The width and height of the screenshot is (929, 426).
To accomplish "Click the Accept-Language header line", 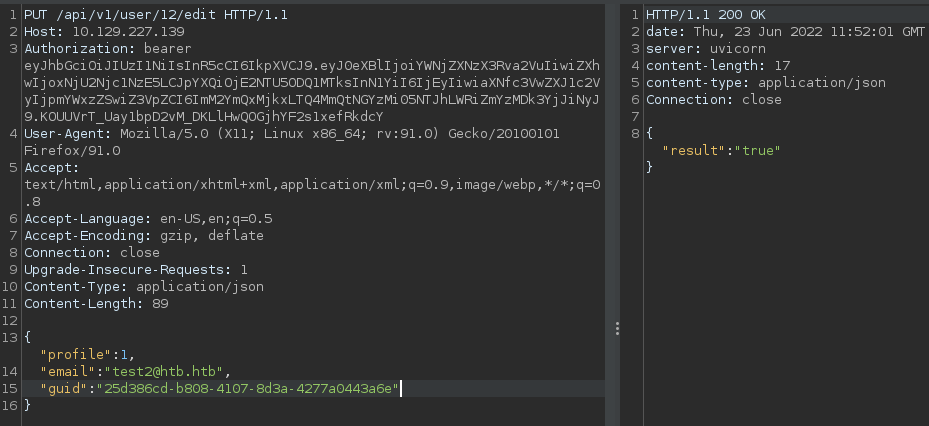I will point(148,218).
